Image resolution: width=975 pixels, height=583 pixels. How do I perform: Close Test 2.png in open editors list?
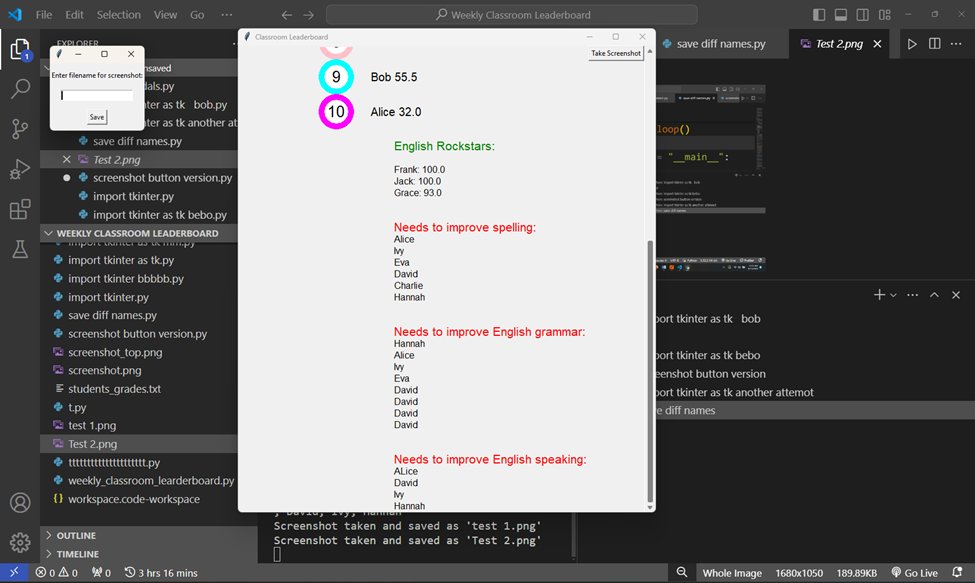click(67, 160)
